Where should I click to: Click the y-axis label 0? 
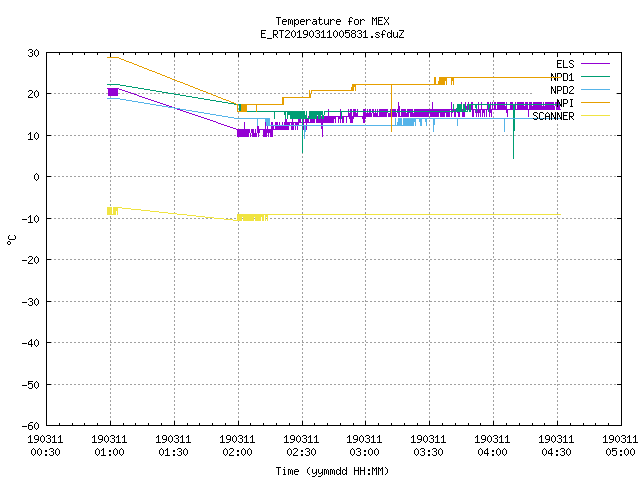pos(37,177)
